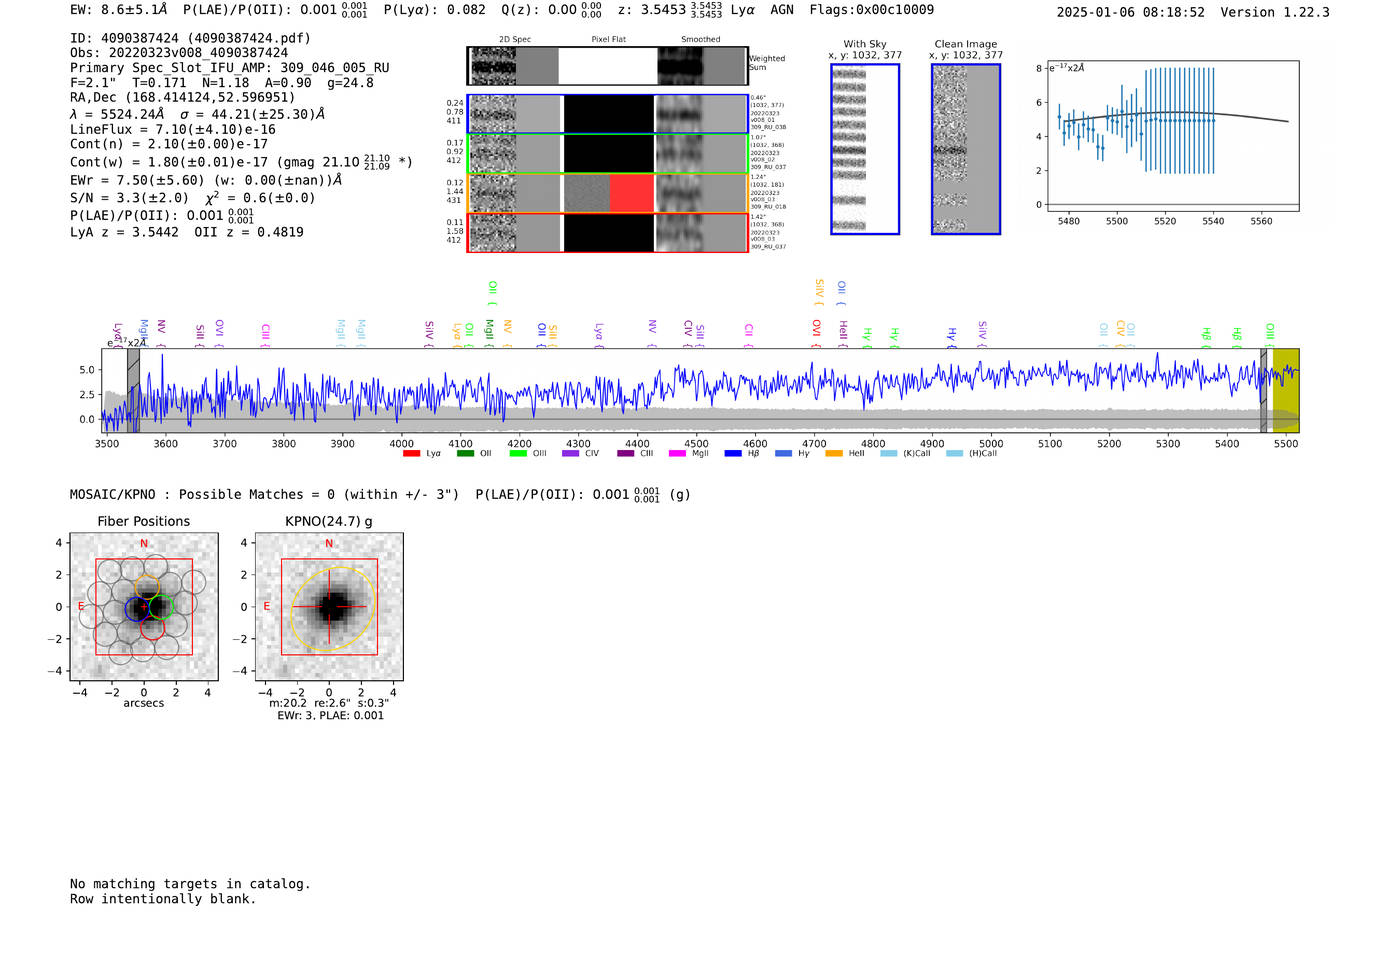The height and width of the screenshot is (953, 1400).
Task: Click the S/N = 3.3(±2.0) text
Action: point(129,198)
